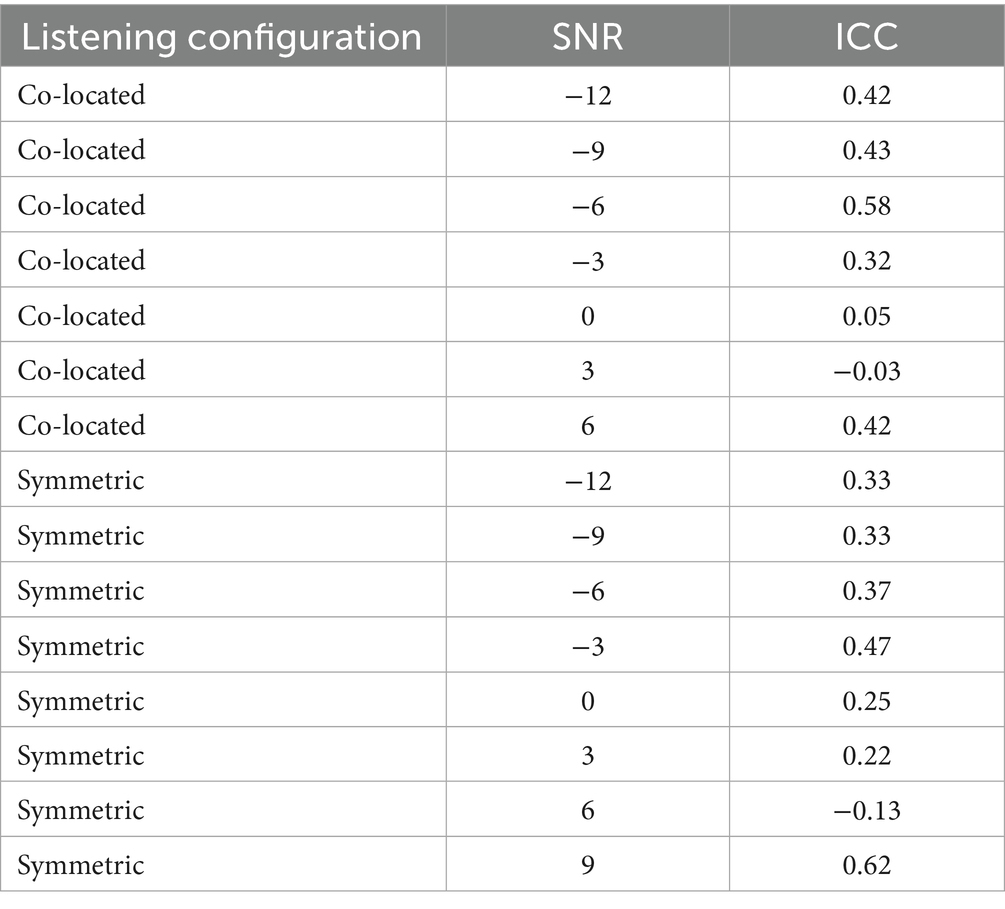Select the ICC value 0.47 cell

point(866,646)
